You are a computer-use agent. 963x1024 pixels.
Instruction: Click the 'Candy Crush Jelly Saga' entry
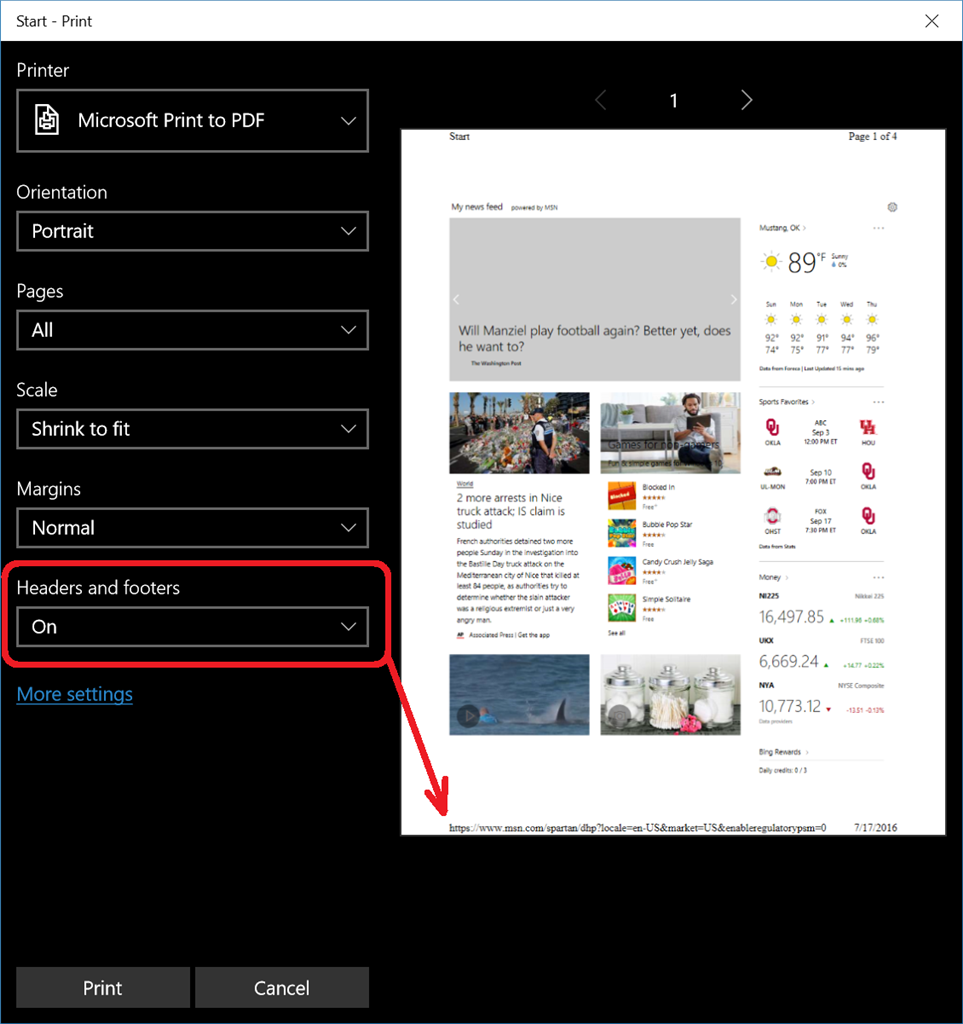[x=678, y=562]
